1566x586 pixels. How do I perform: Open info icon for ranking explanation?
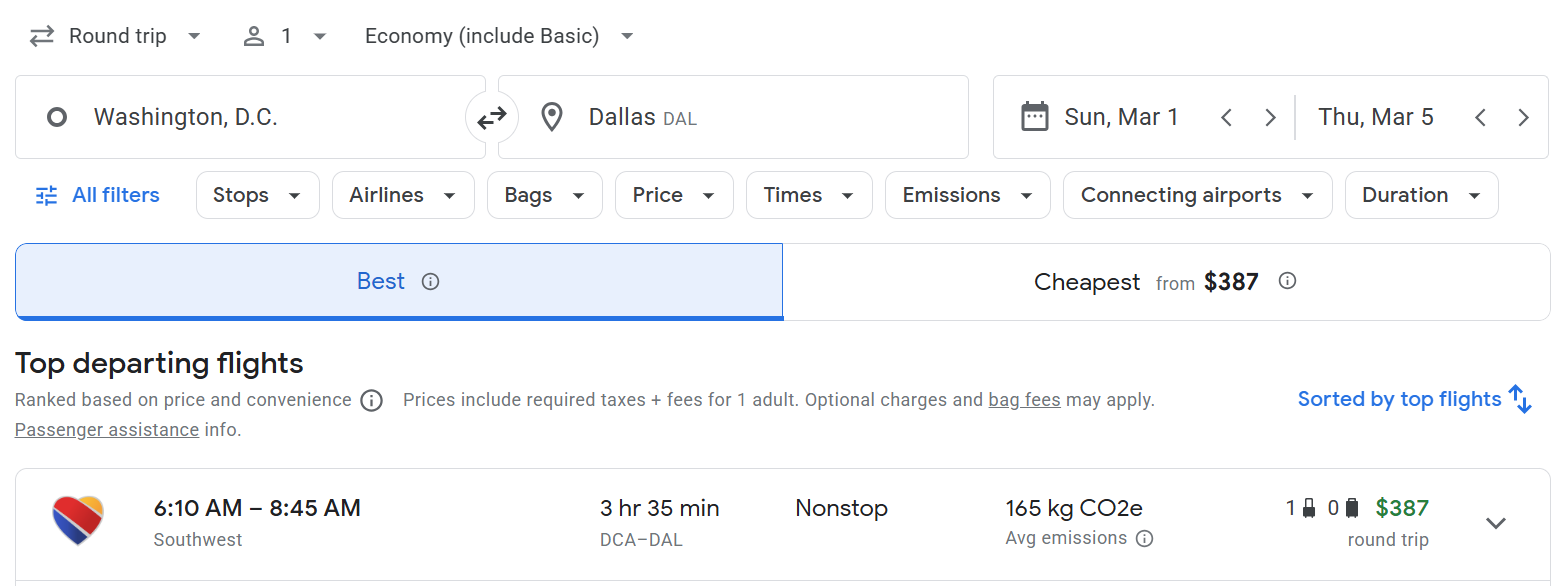371,401
